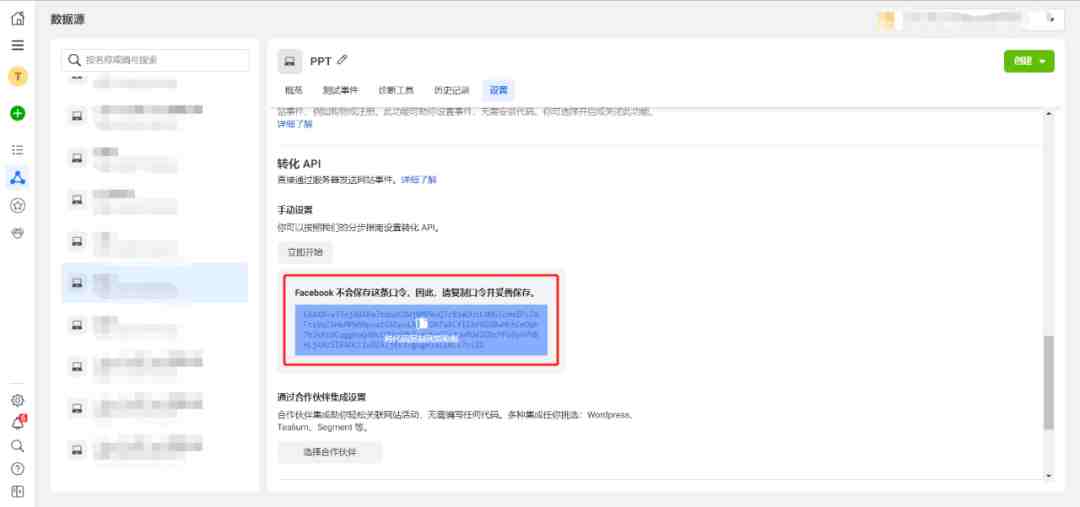Switch to the 历史记录 tab

pyautogui.click(x=452, y=91)
